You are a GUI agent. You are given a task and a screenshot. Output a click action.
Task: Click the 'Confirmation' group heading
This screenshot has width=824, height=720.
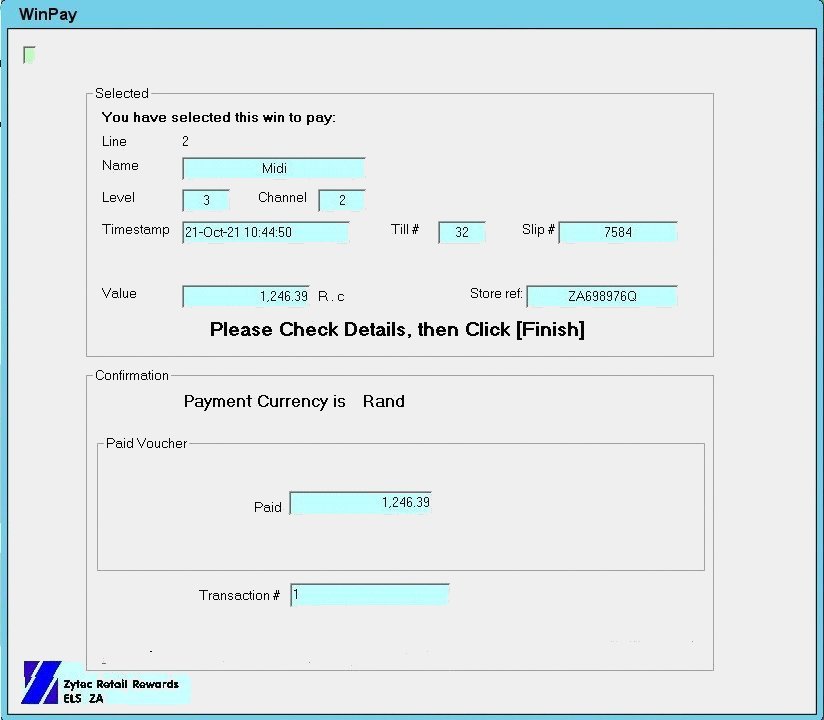click(x=132, y=375)
